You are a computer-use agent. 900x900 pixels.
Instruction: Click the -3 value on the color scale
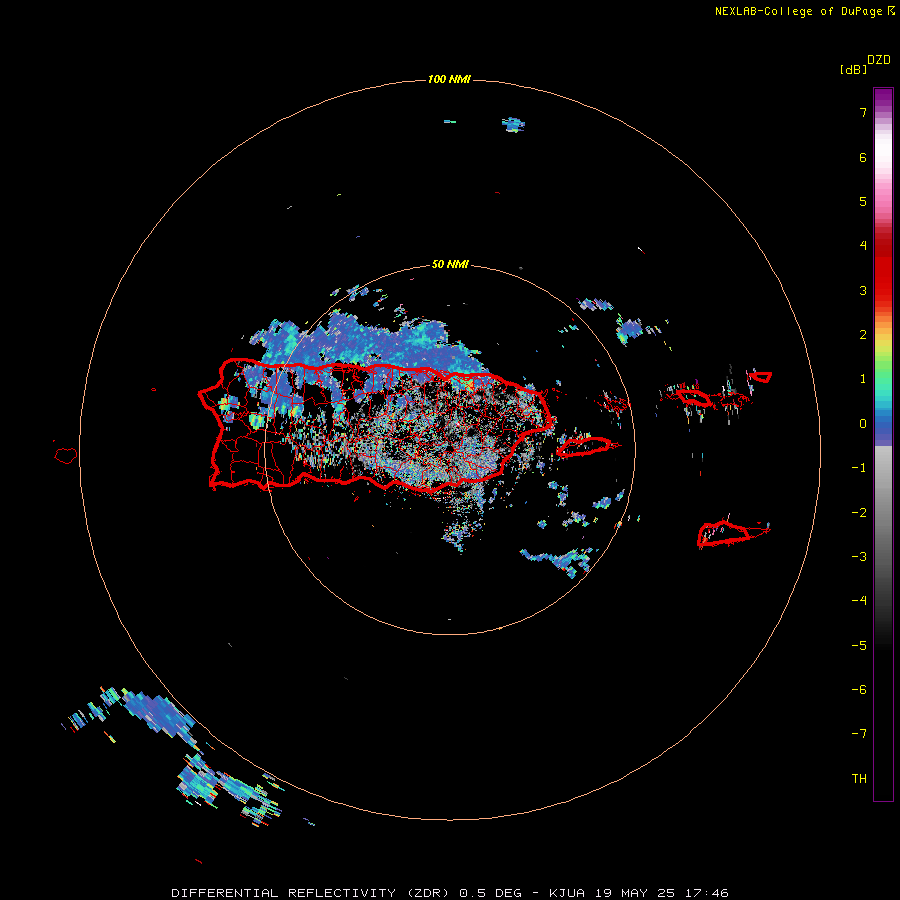pos(859,557)
